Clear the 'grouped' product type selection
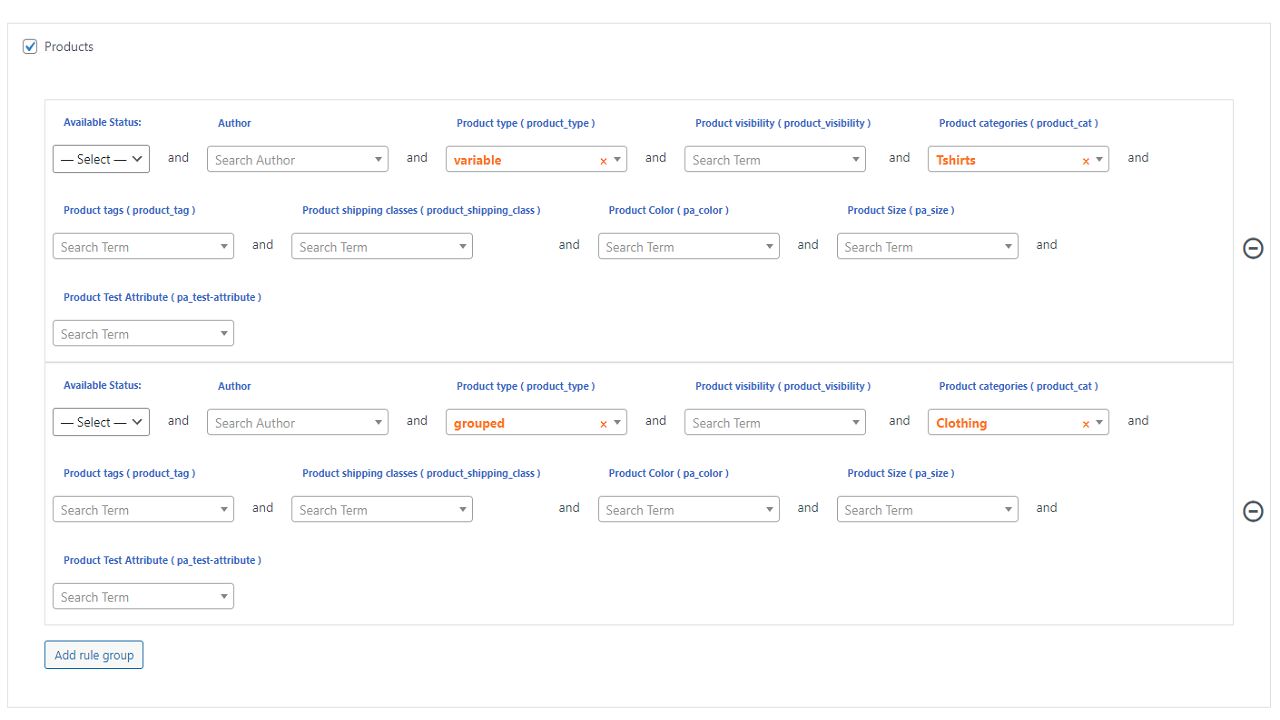The image size is (1280, 720). (603, 424)
